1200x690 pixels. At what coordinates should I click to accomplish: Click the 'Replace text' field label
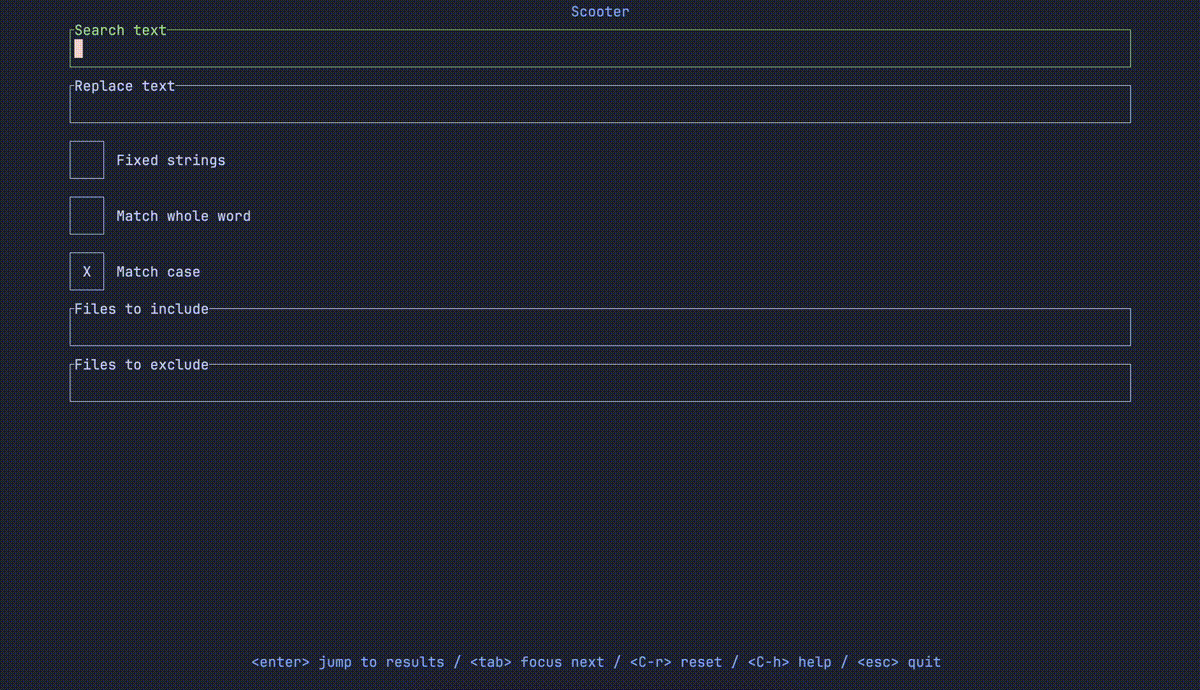pos(125,86)
